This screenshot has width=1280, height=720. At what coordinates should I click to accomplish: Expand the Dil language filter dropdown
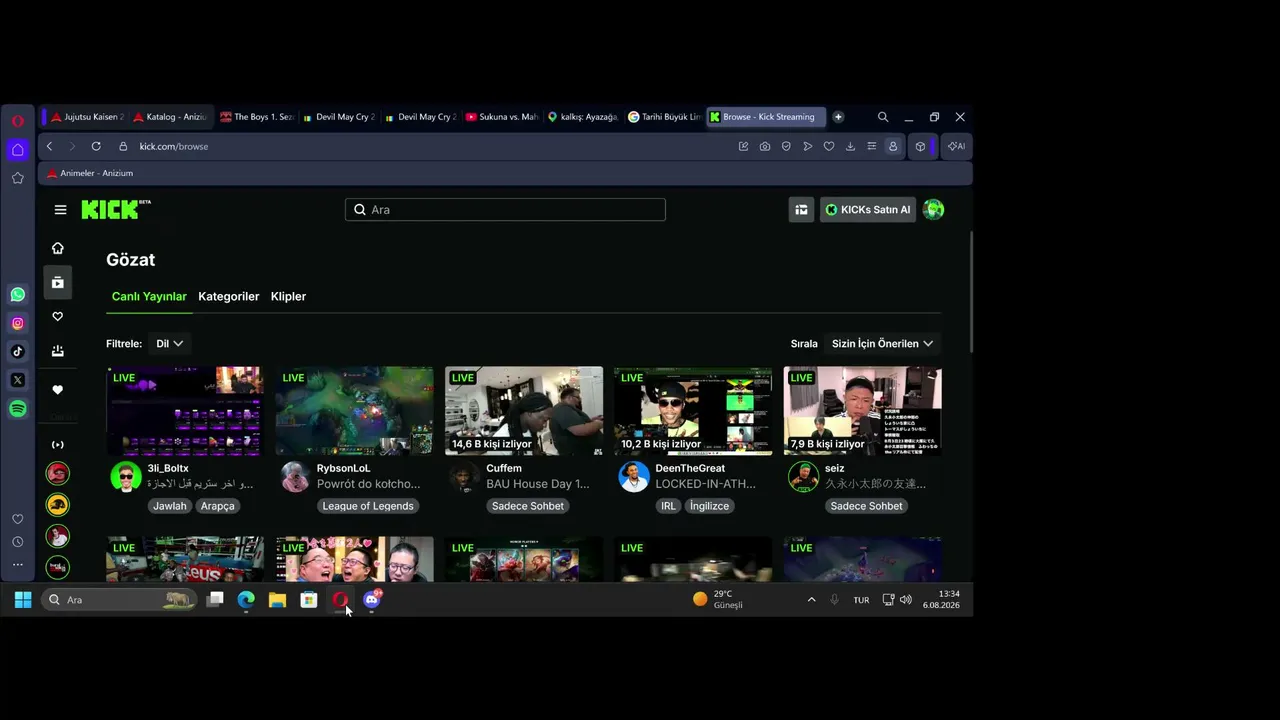click(x=169, y=344)
